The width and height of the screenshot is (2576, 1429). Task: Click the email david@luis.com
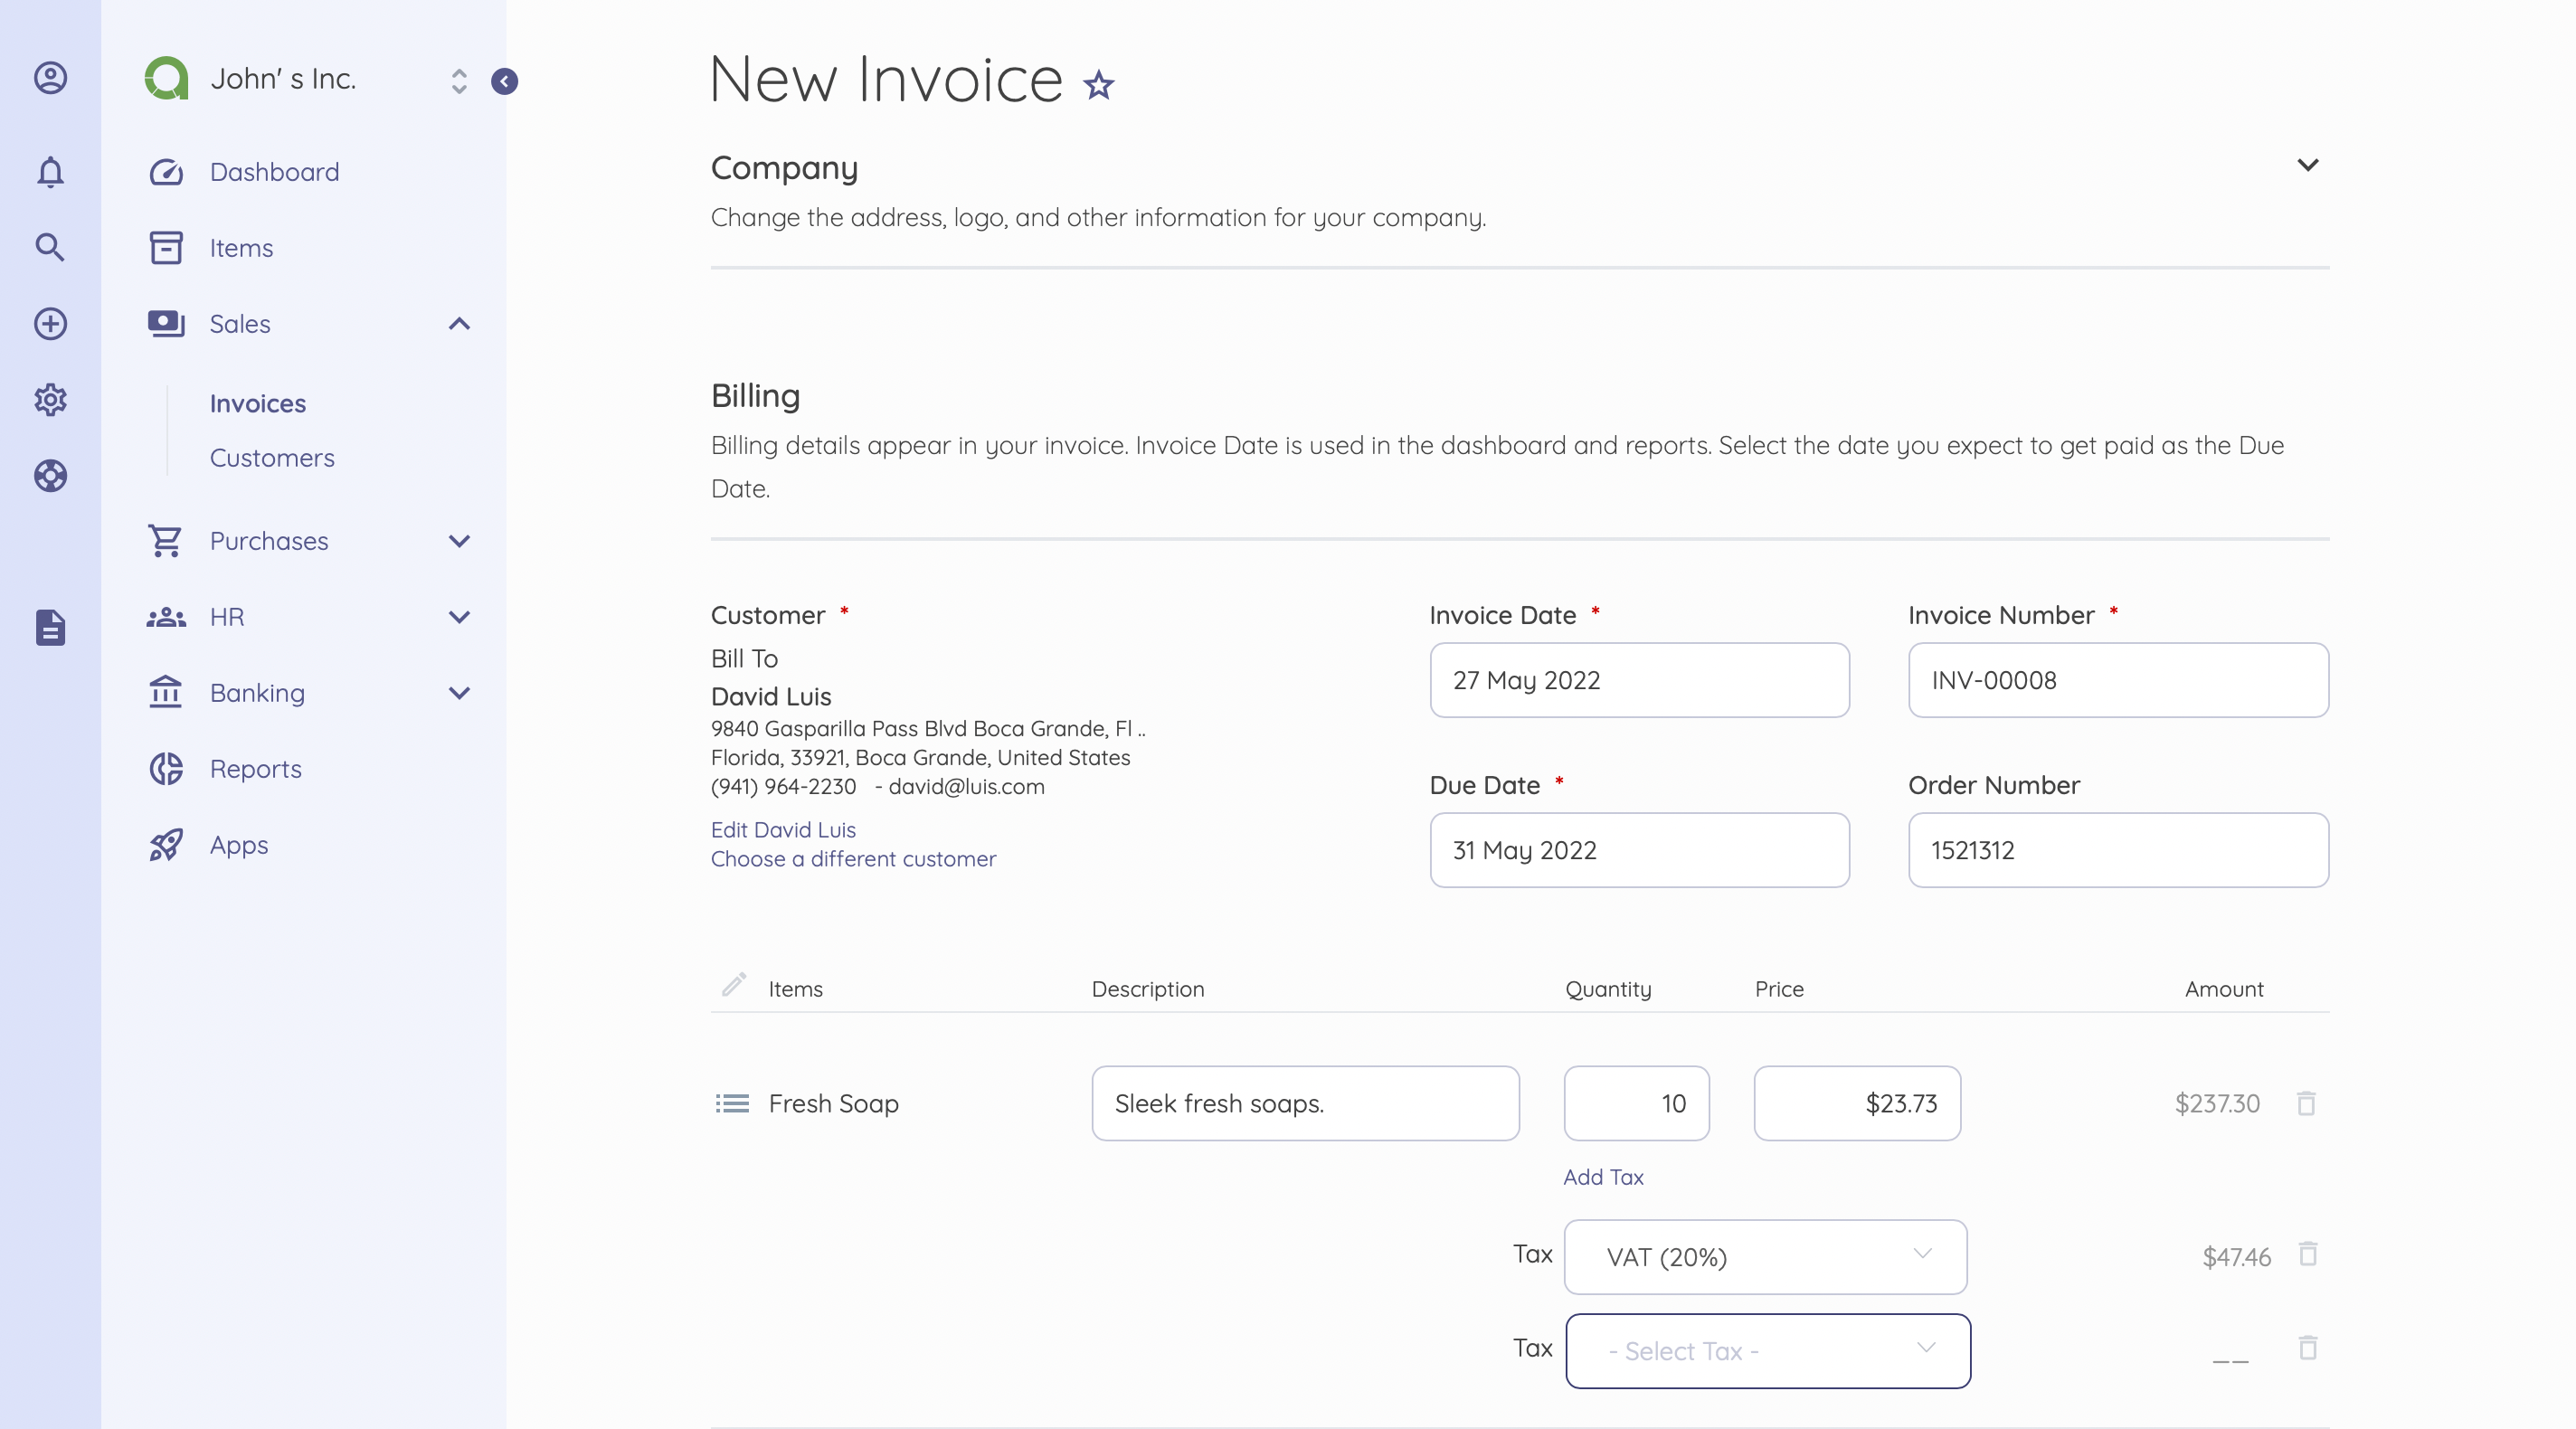click(966, 786)
